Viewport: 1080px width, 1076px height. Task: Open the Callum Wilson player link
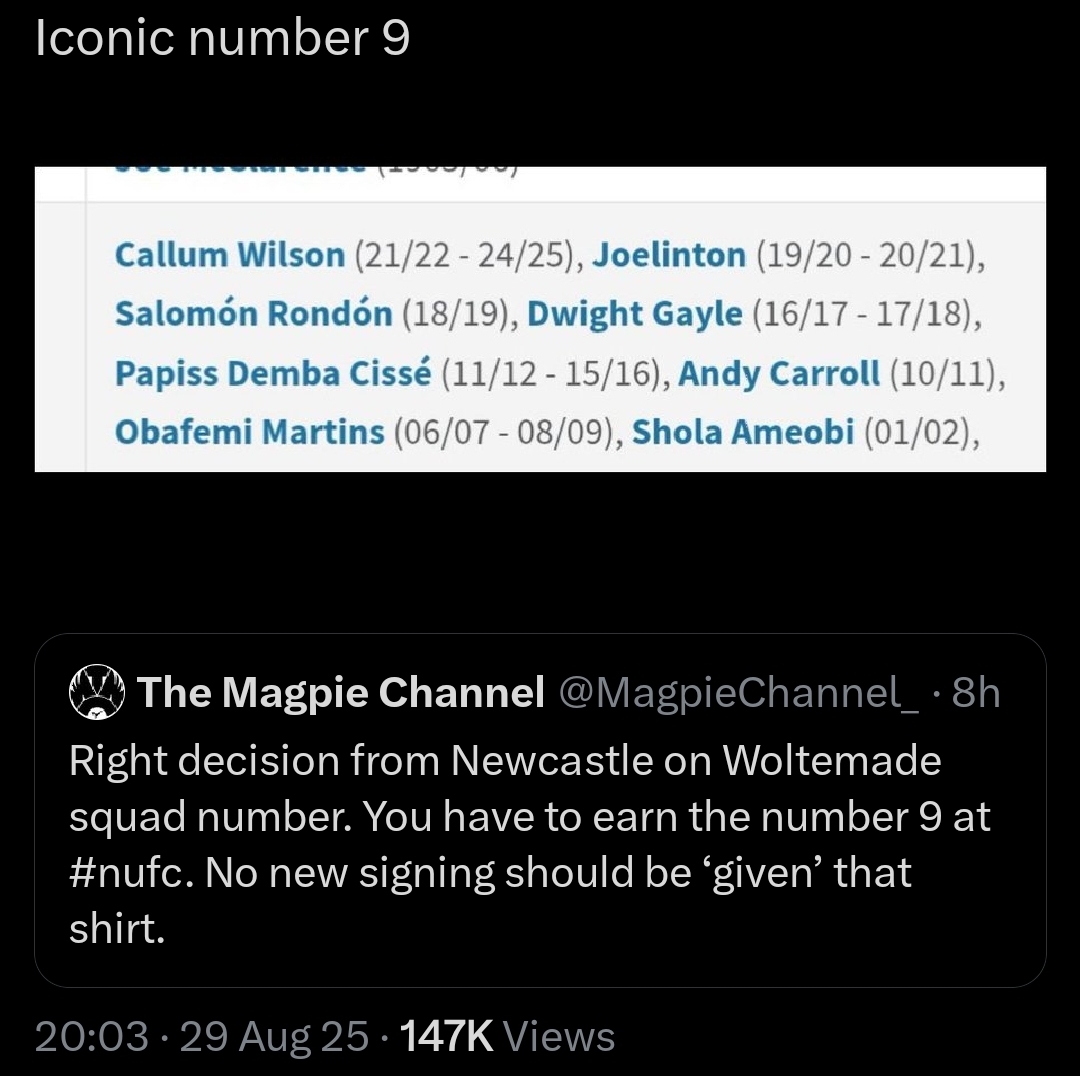tap(229, 255)
